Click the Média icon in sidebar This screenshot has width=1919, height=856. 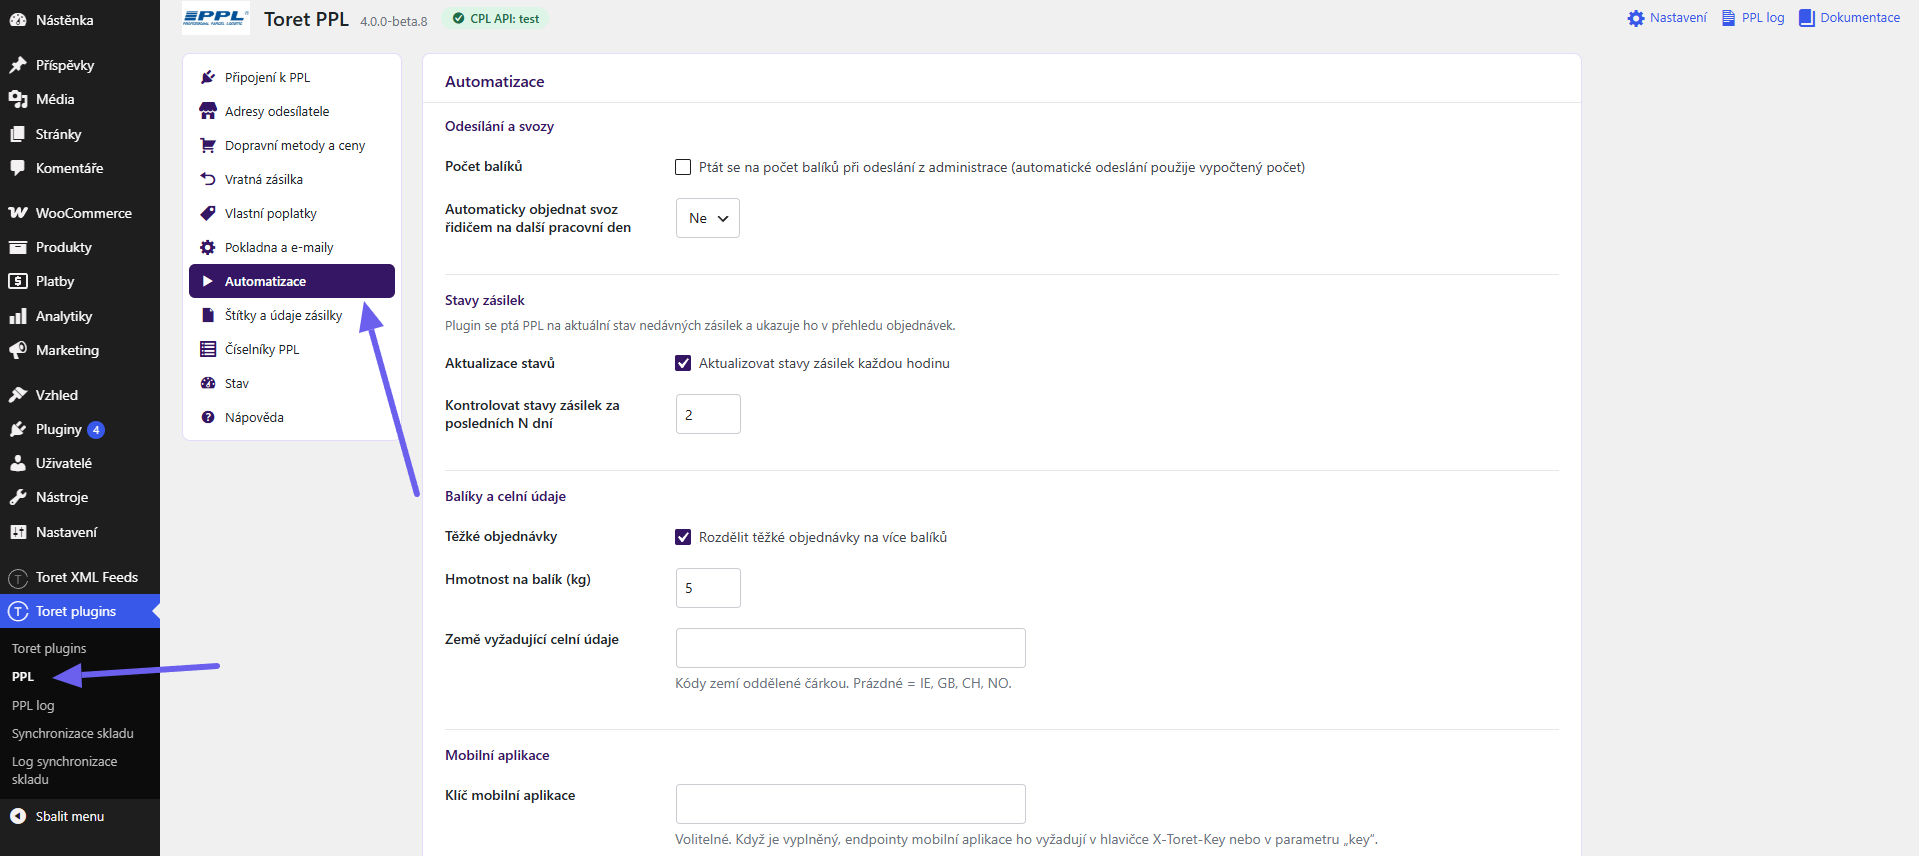pos(18,99)
